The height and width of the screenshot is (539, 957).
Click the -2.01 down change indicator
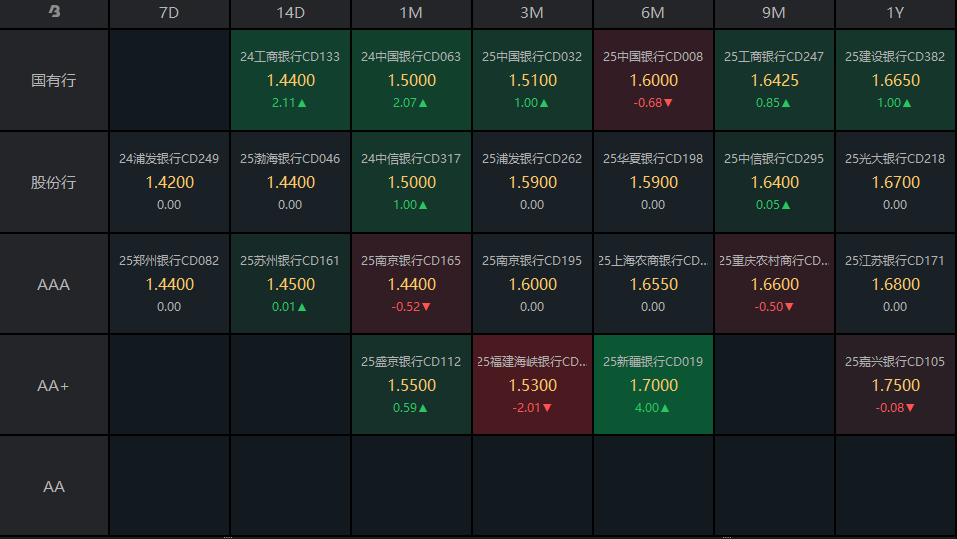[x=532, y=408]
